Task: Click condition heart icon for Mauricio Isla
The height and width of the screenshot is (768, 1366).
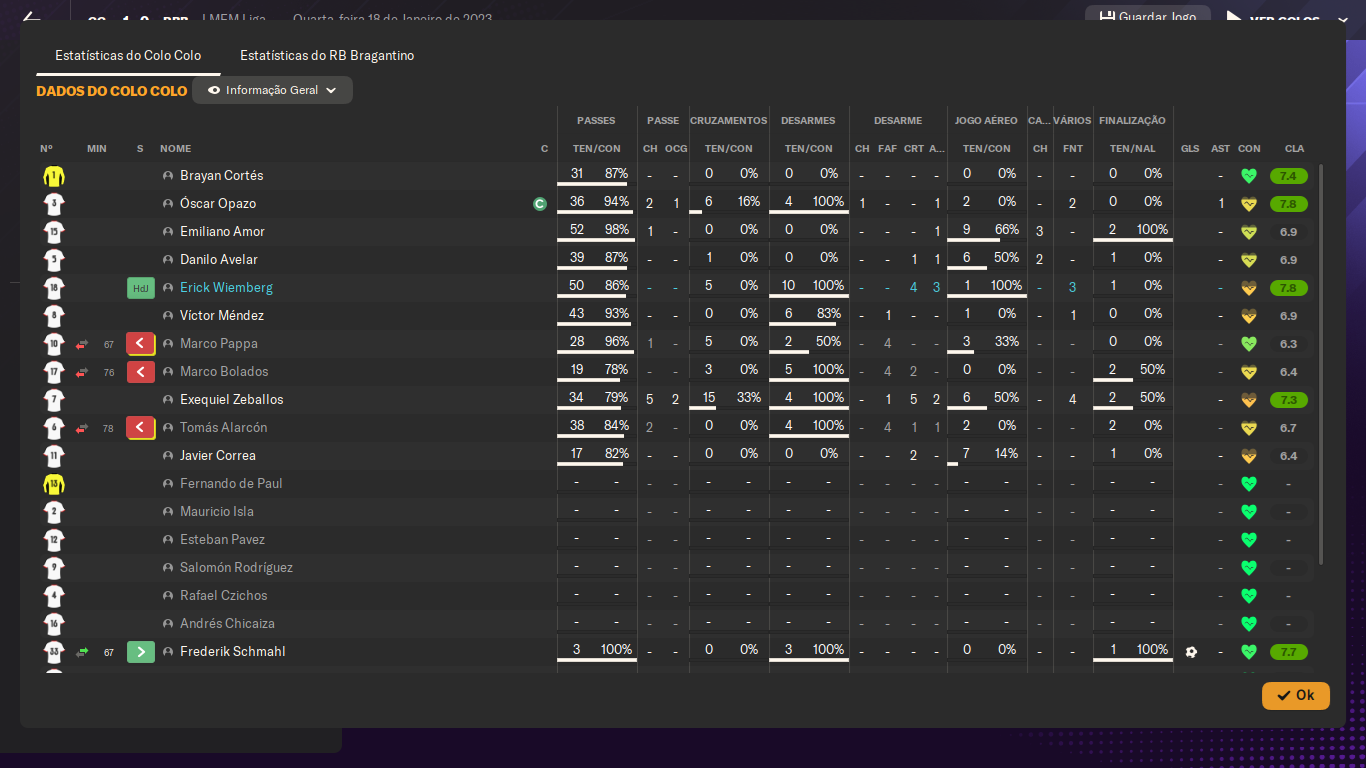Action: click(1248, 512)
